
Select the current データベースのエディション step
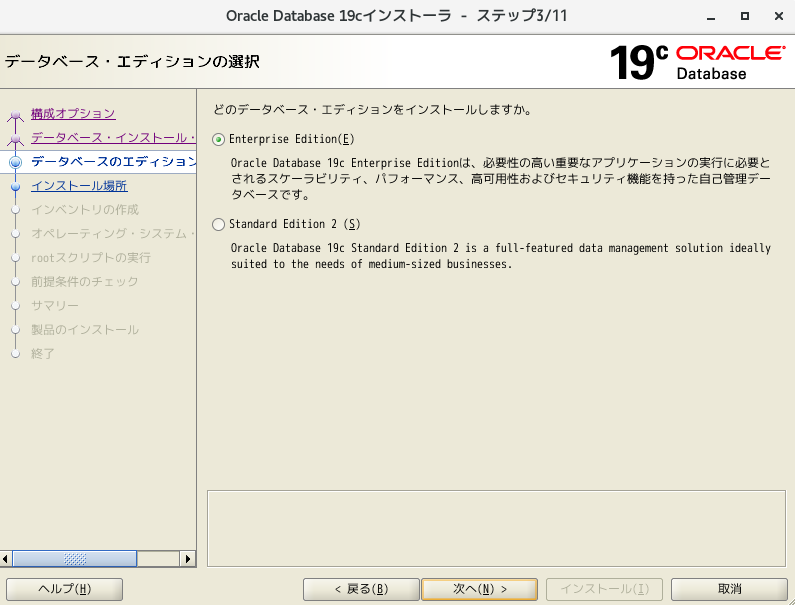(x=113, y=161)
